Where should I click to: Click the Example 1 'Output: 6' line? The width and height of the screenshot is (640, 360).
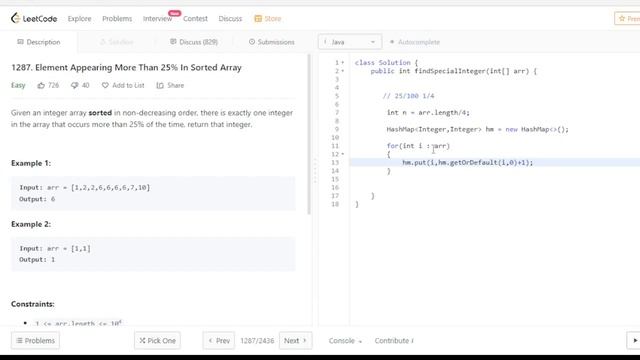(x=37, y=199)
